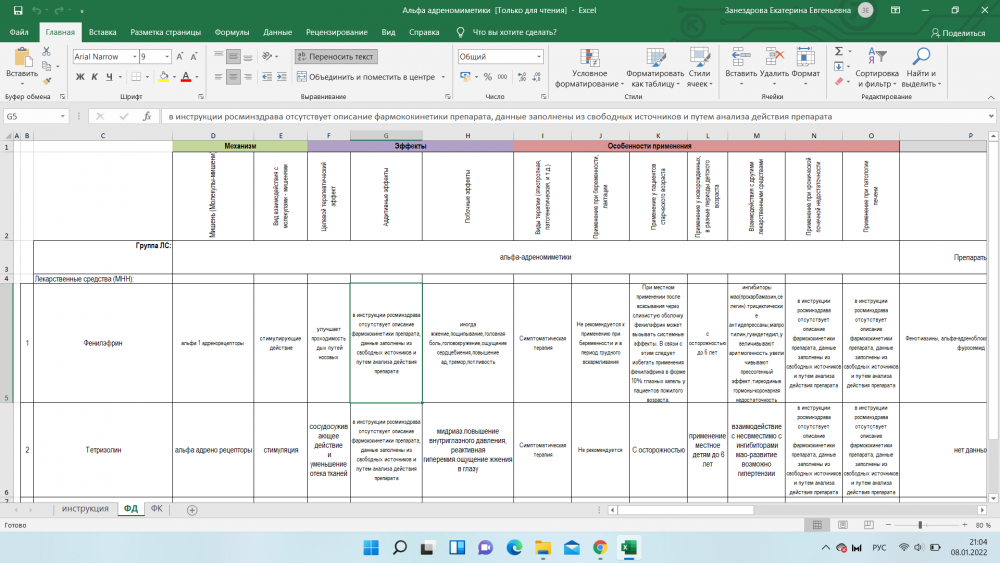Toggle italic (К) formatting

[95, 77]
